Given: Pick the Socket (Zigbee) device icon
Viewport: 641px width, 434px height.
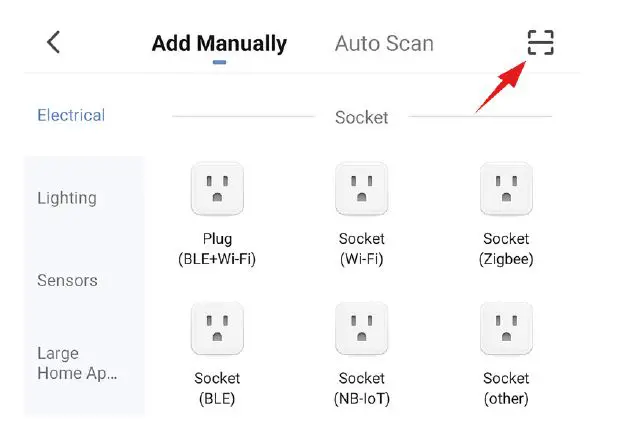Looking at the screenshot, I should (x=506, y=188).
